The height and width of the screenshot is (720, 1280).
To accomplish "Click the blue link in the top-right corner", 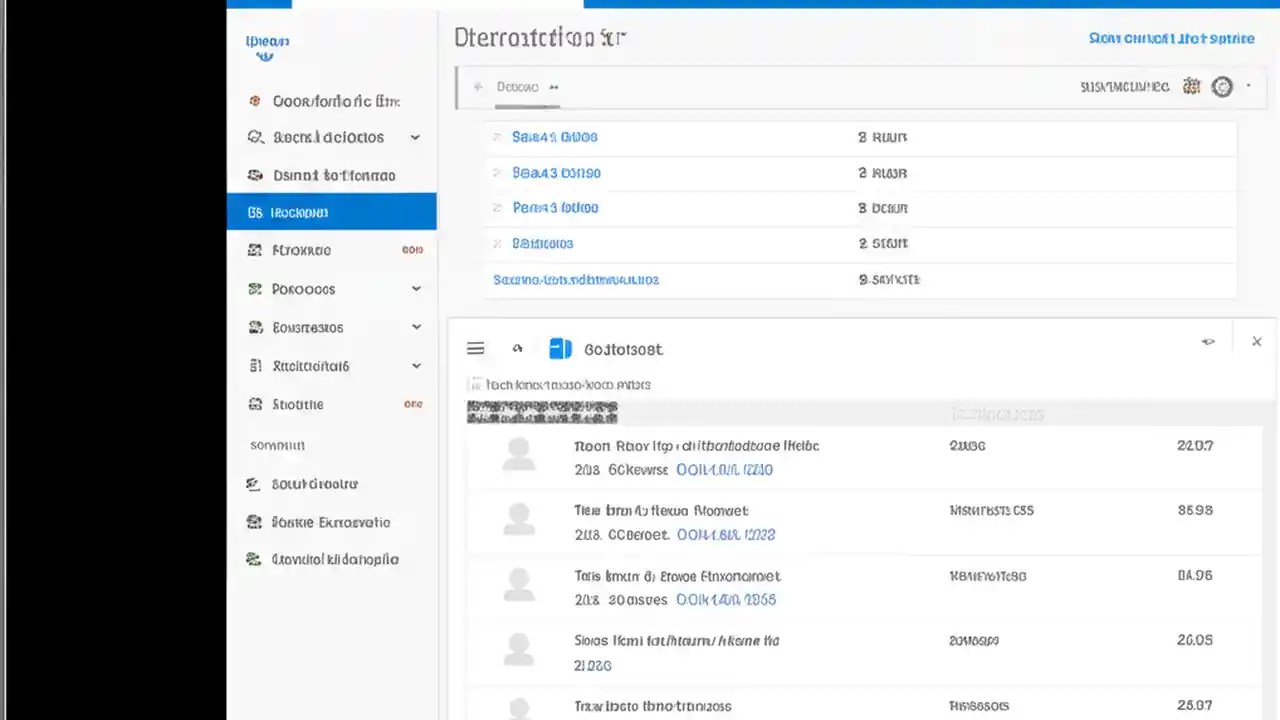I will point(1171,38).
